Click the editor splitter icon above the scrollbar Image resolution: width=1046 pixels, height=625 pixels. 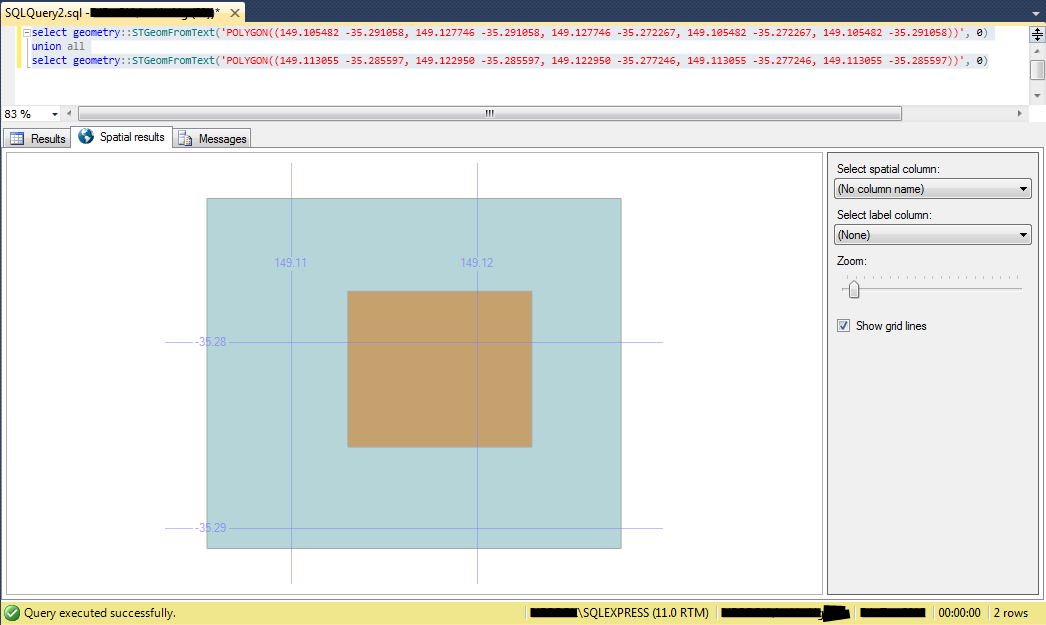tap(1036, 35)
